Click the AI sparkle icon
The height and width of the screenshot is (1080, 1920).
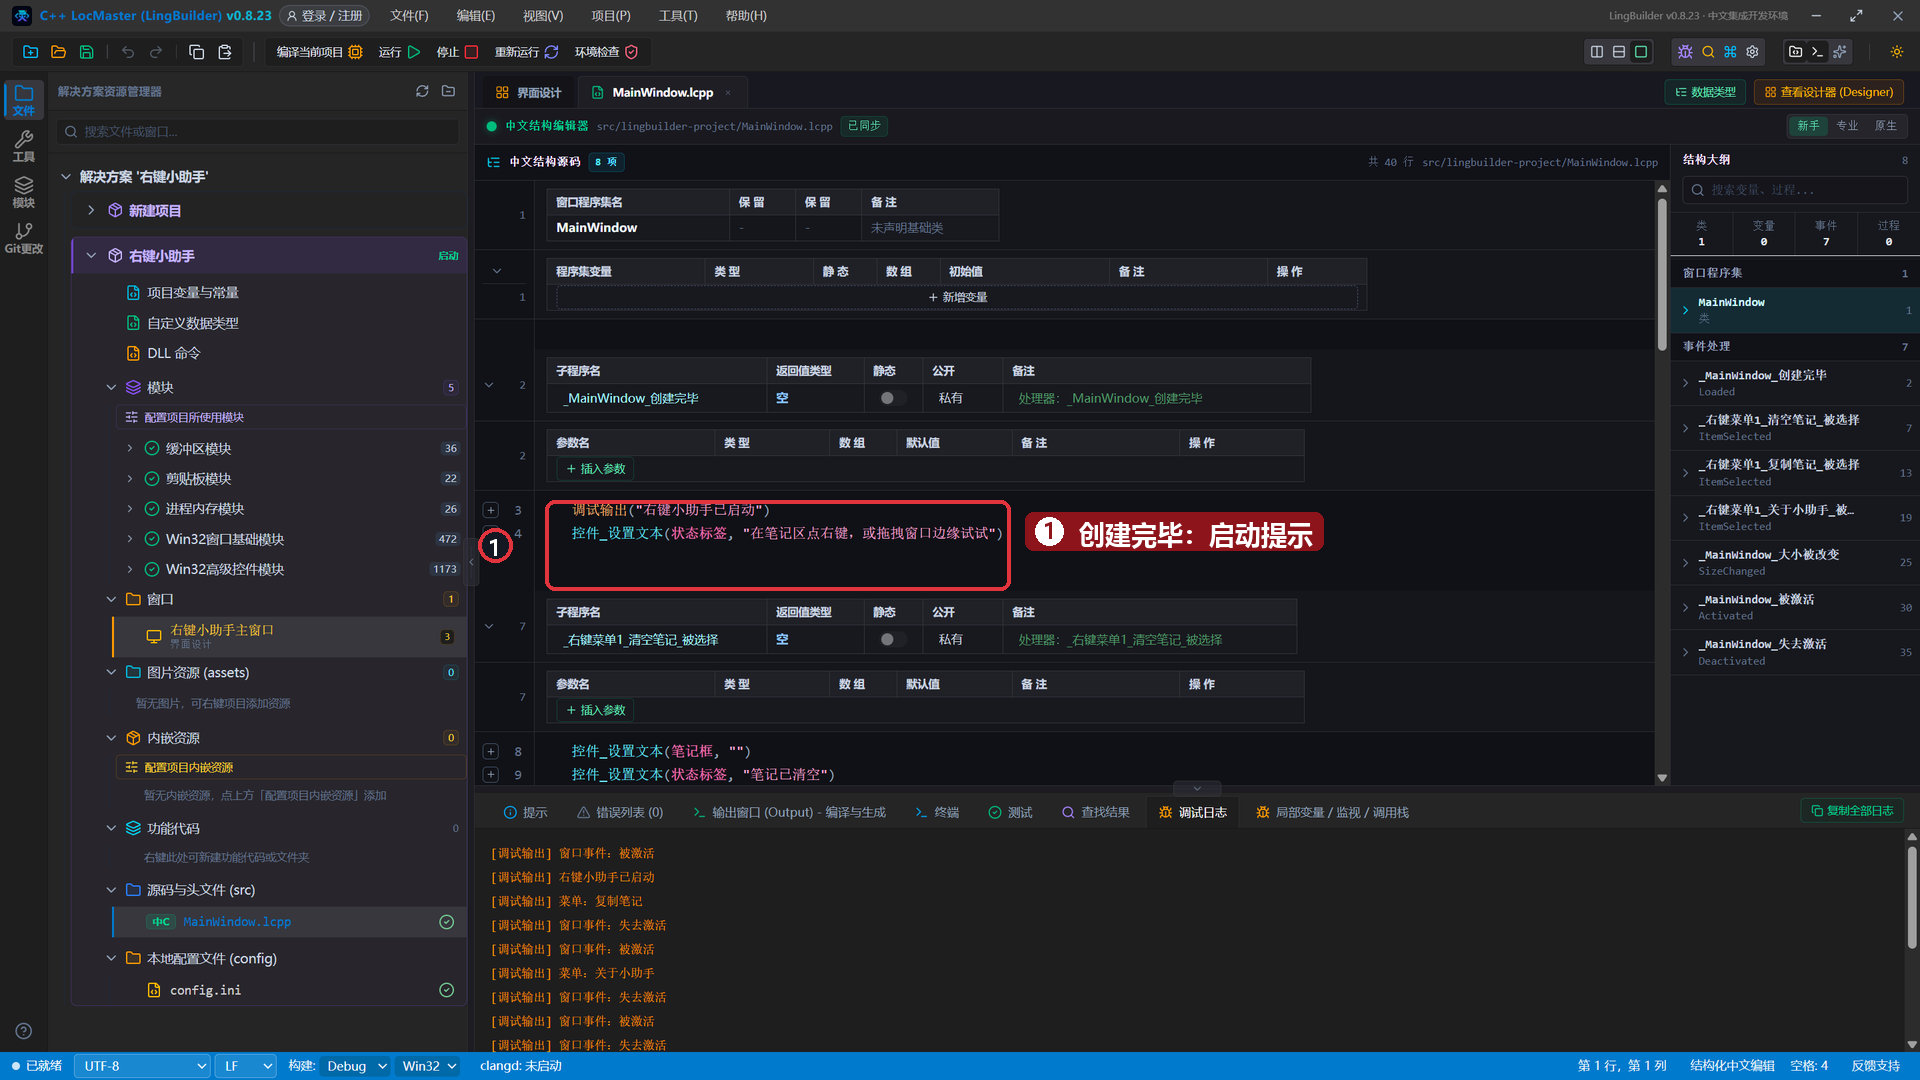pos(1840,52)
